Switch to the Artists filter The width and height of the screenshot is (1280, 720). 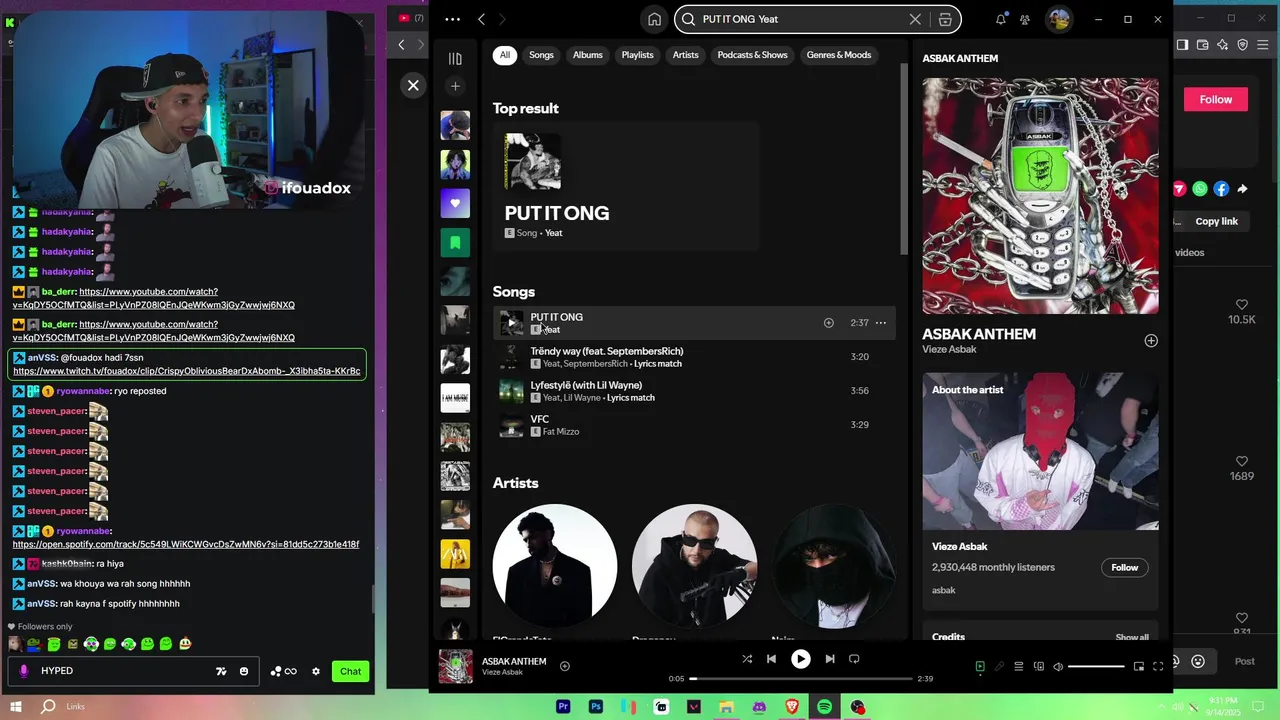pyautogui.click(x=685, y=55)
